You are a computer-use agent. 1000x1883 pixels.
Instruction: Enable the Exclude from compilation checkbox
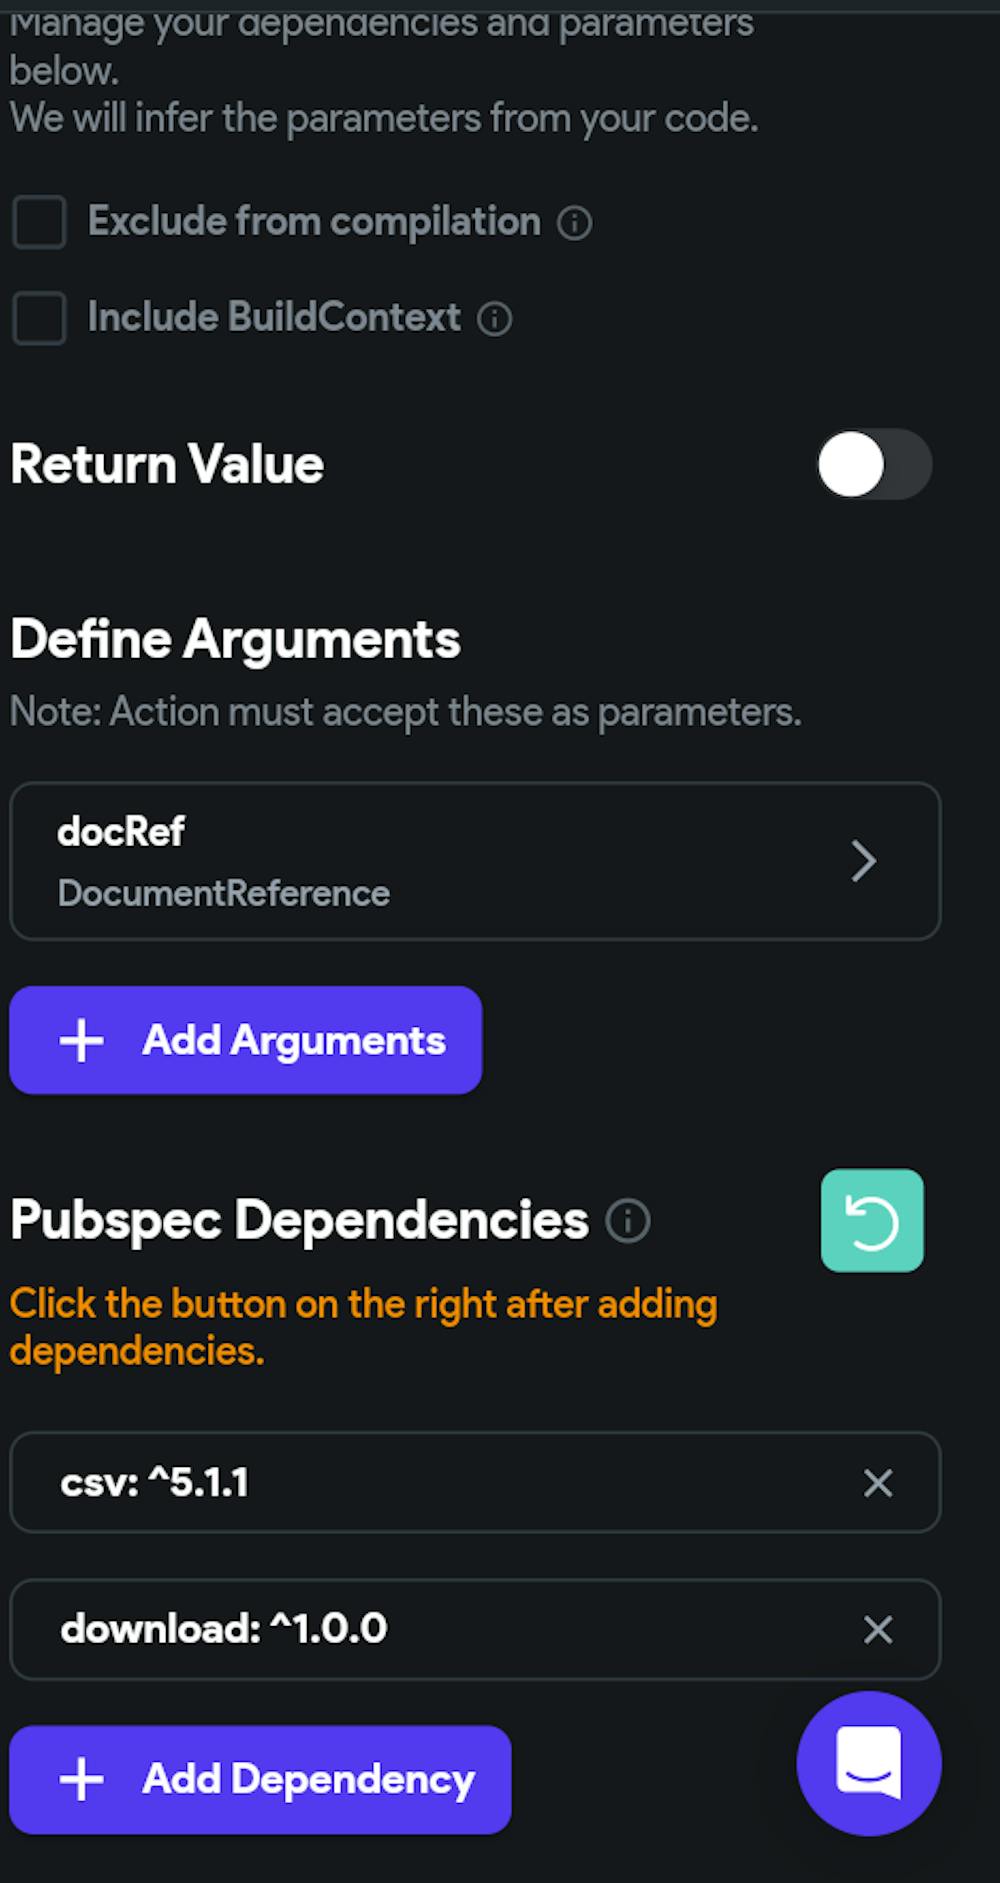click(39, 222)
